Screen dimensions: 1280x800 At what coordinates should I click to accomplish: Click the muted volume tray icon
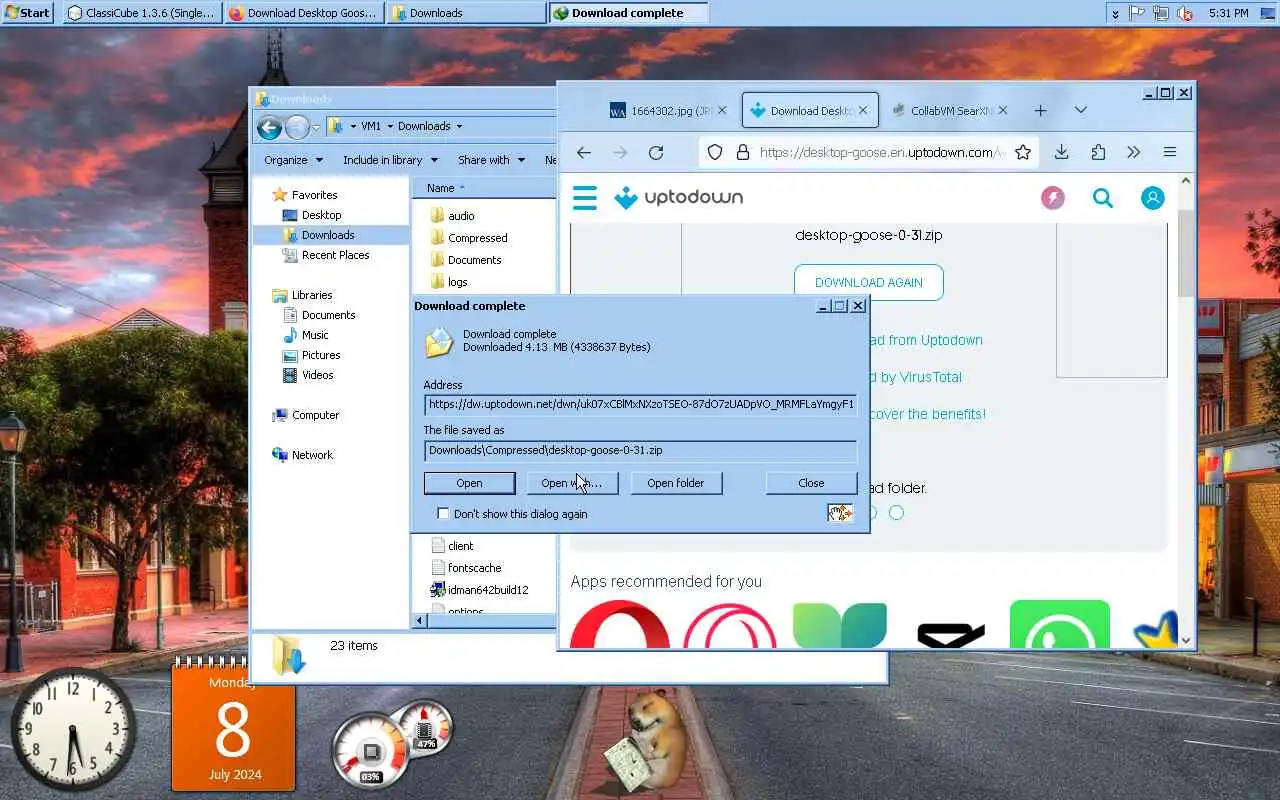(1185, 13)
